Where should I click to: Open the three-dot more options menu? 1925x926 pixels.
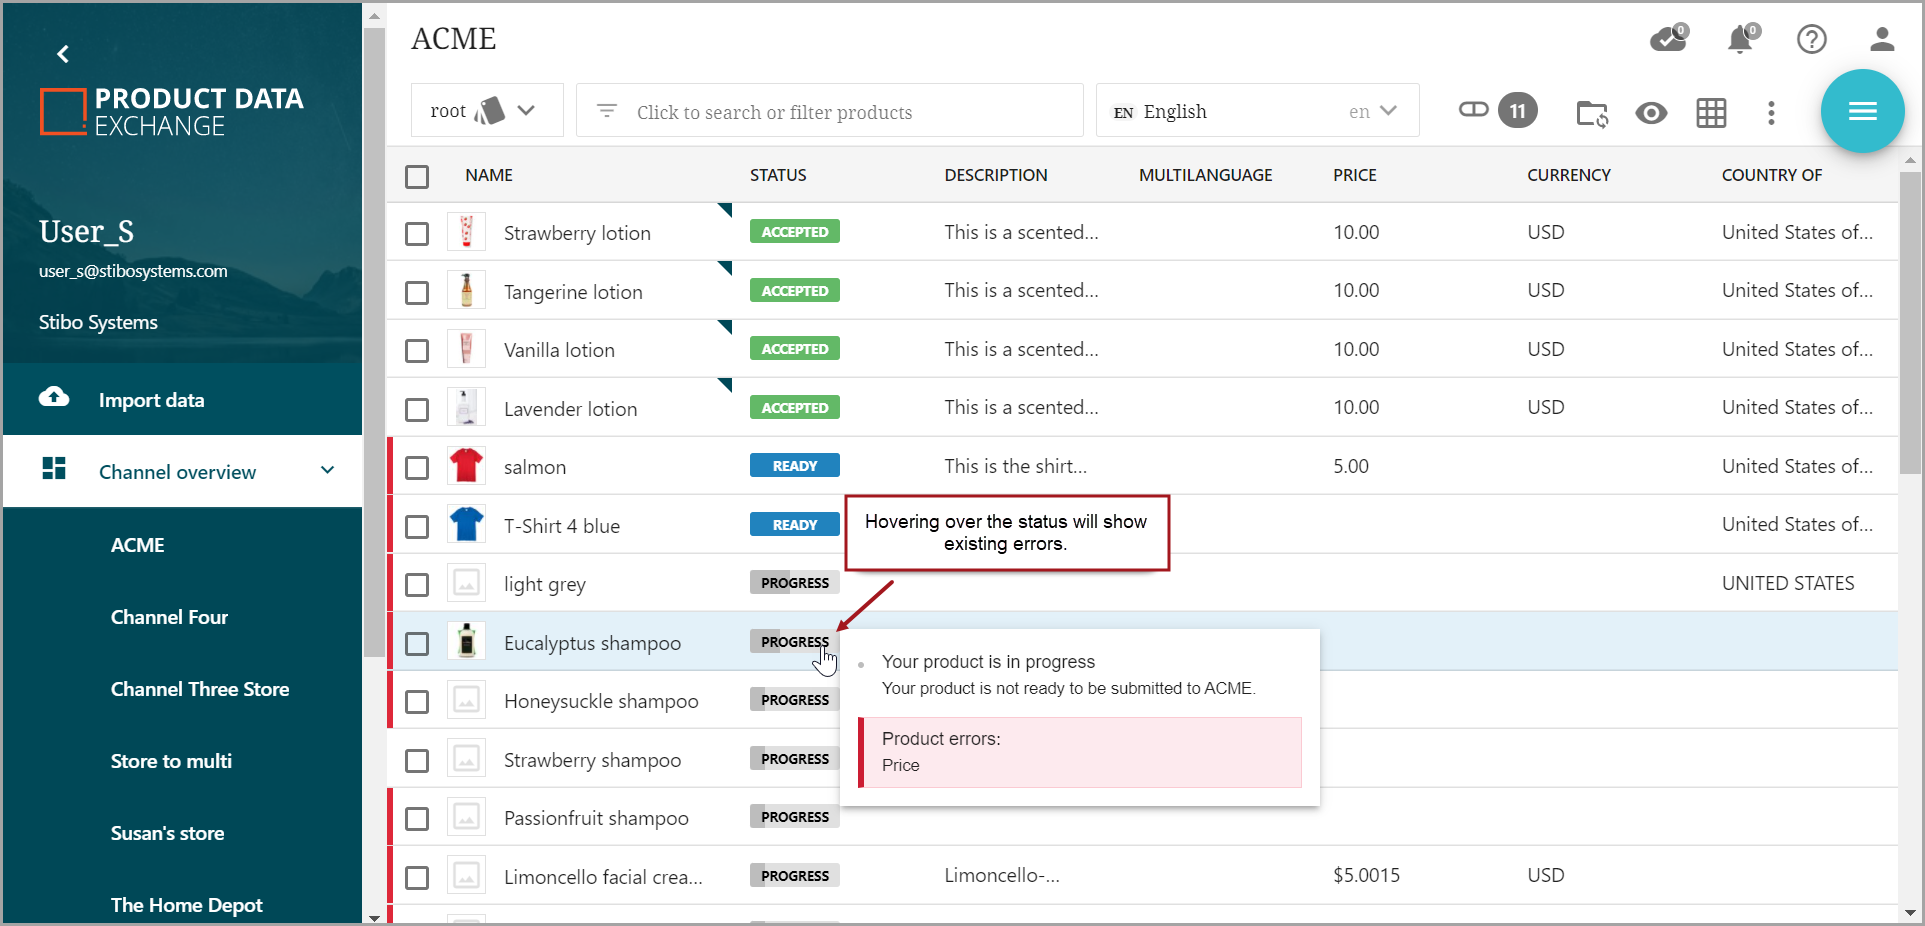coord(1771,113)
